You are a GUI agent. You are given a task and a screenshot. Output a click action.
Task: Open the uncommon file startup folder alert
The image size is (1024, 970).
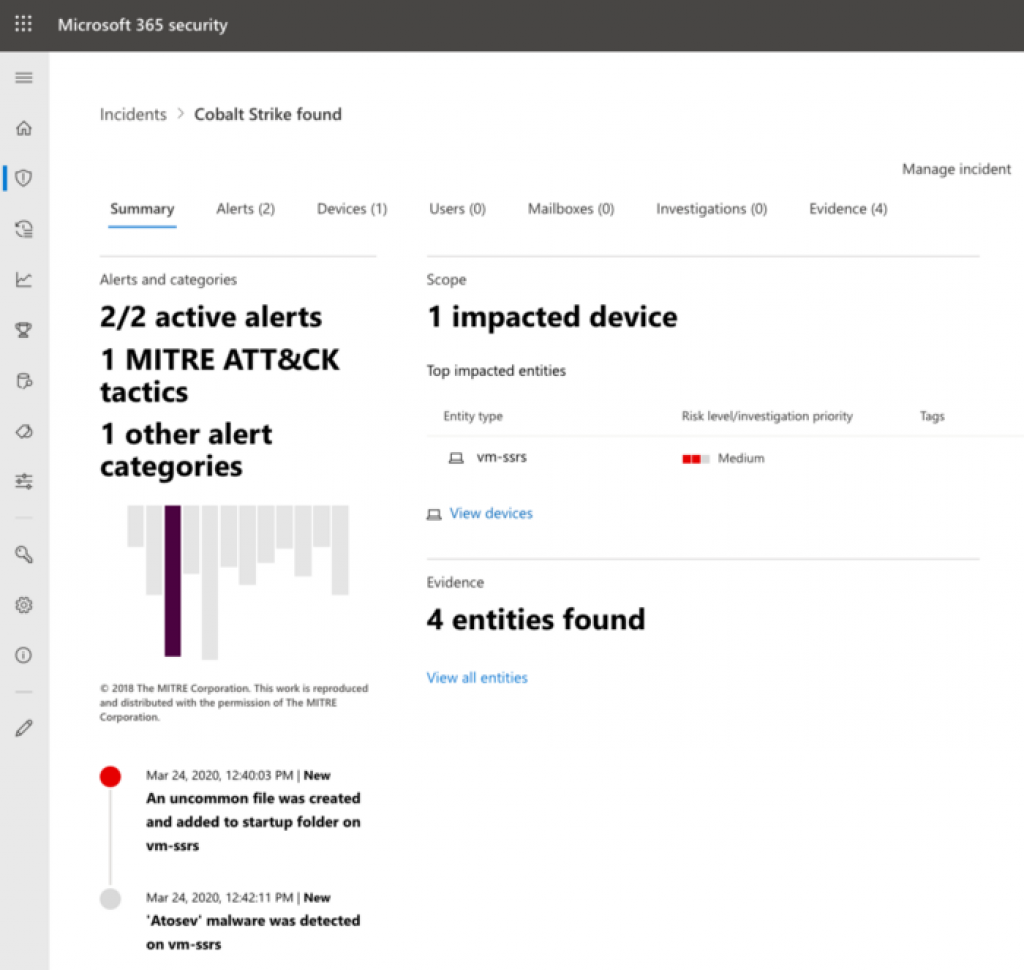[253, 822]
